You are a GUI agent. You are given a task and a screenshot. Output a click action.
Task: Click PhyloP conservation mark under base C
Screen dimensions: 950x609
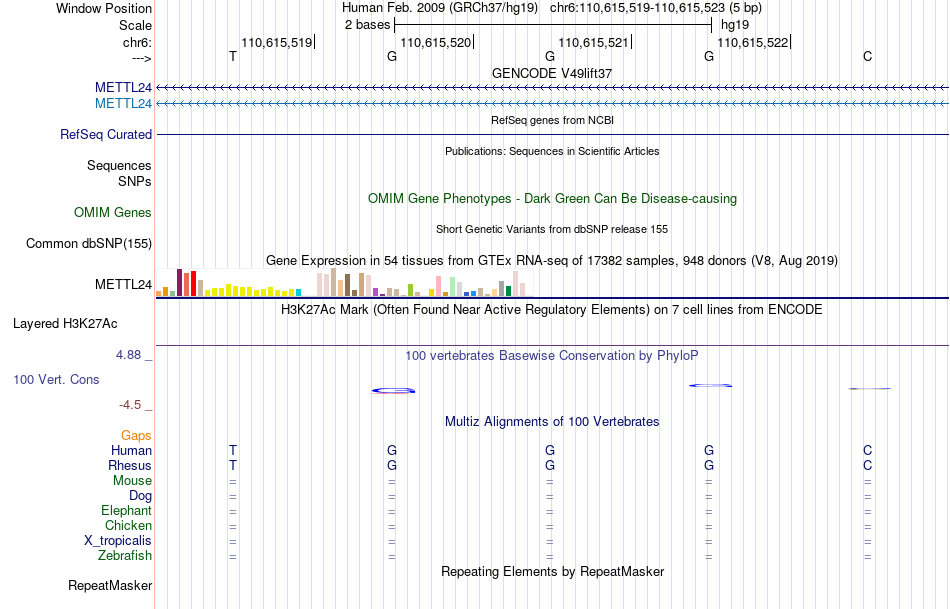pos(869,388)
